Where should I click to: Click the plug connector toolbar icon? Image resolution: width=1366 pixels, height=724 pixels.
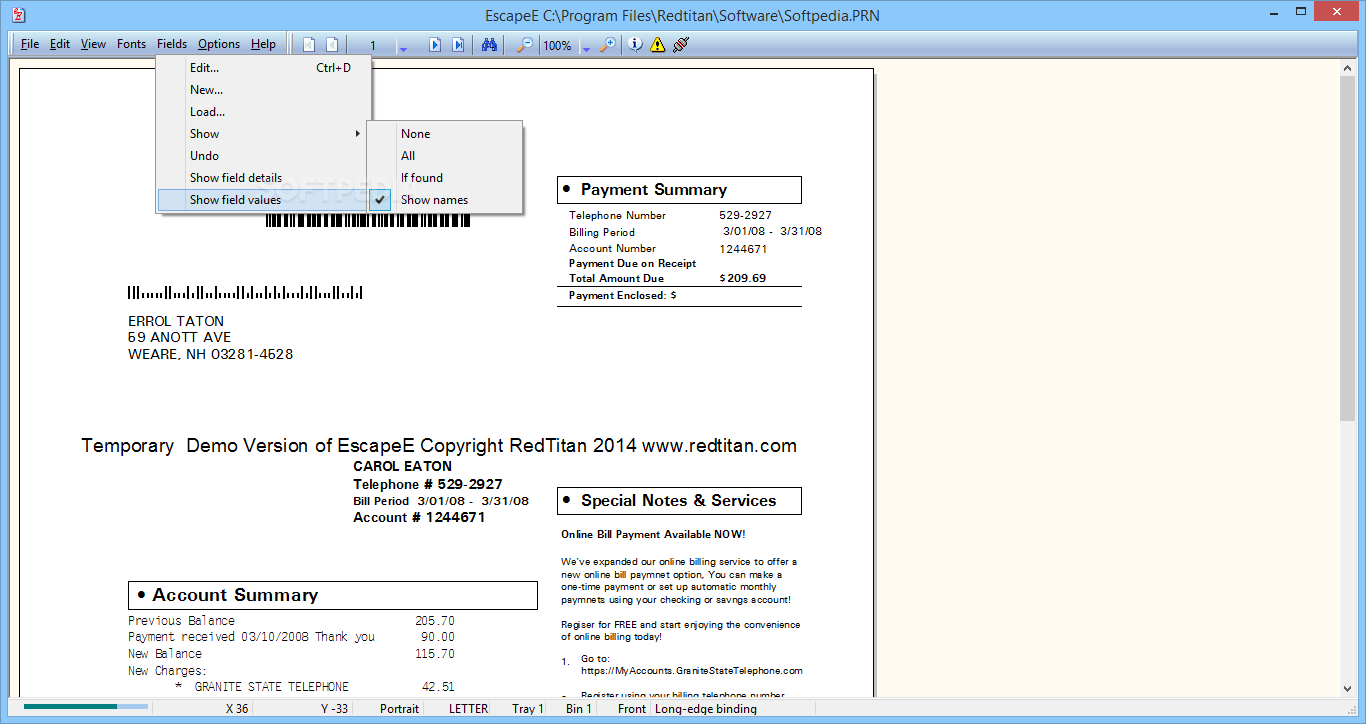[681, 44]
